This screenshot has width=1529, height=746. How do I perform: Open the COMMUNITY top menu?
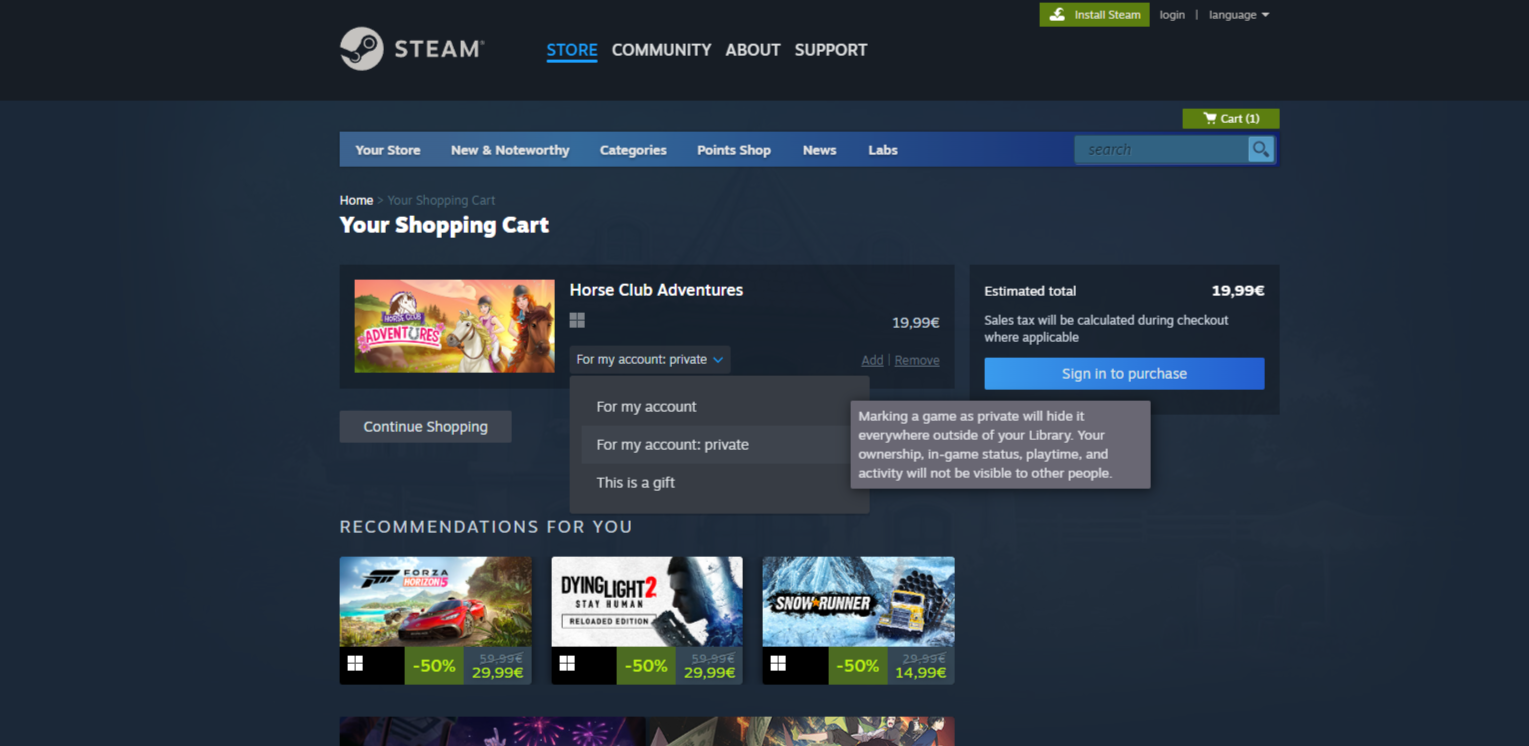coord(661,50)
